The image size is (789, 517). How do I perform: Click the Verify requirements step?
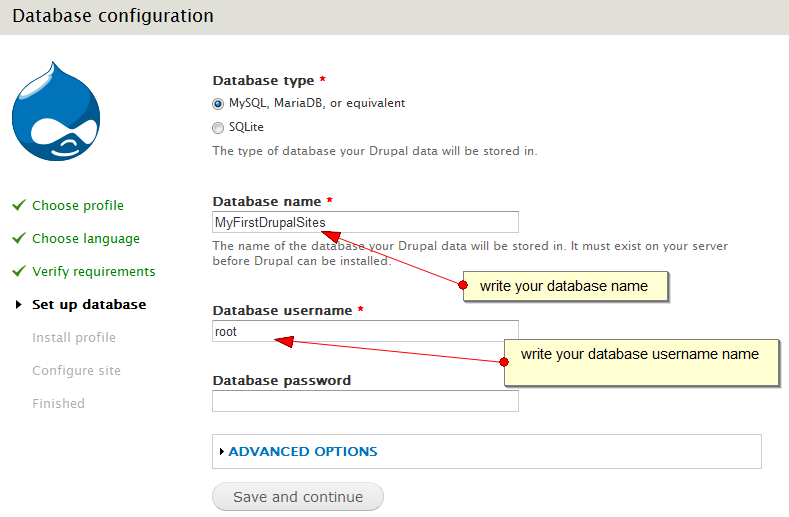[94, 271]
